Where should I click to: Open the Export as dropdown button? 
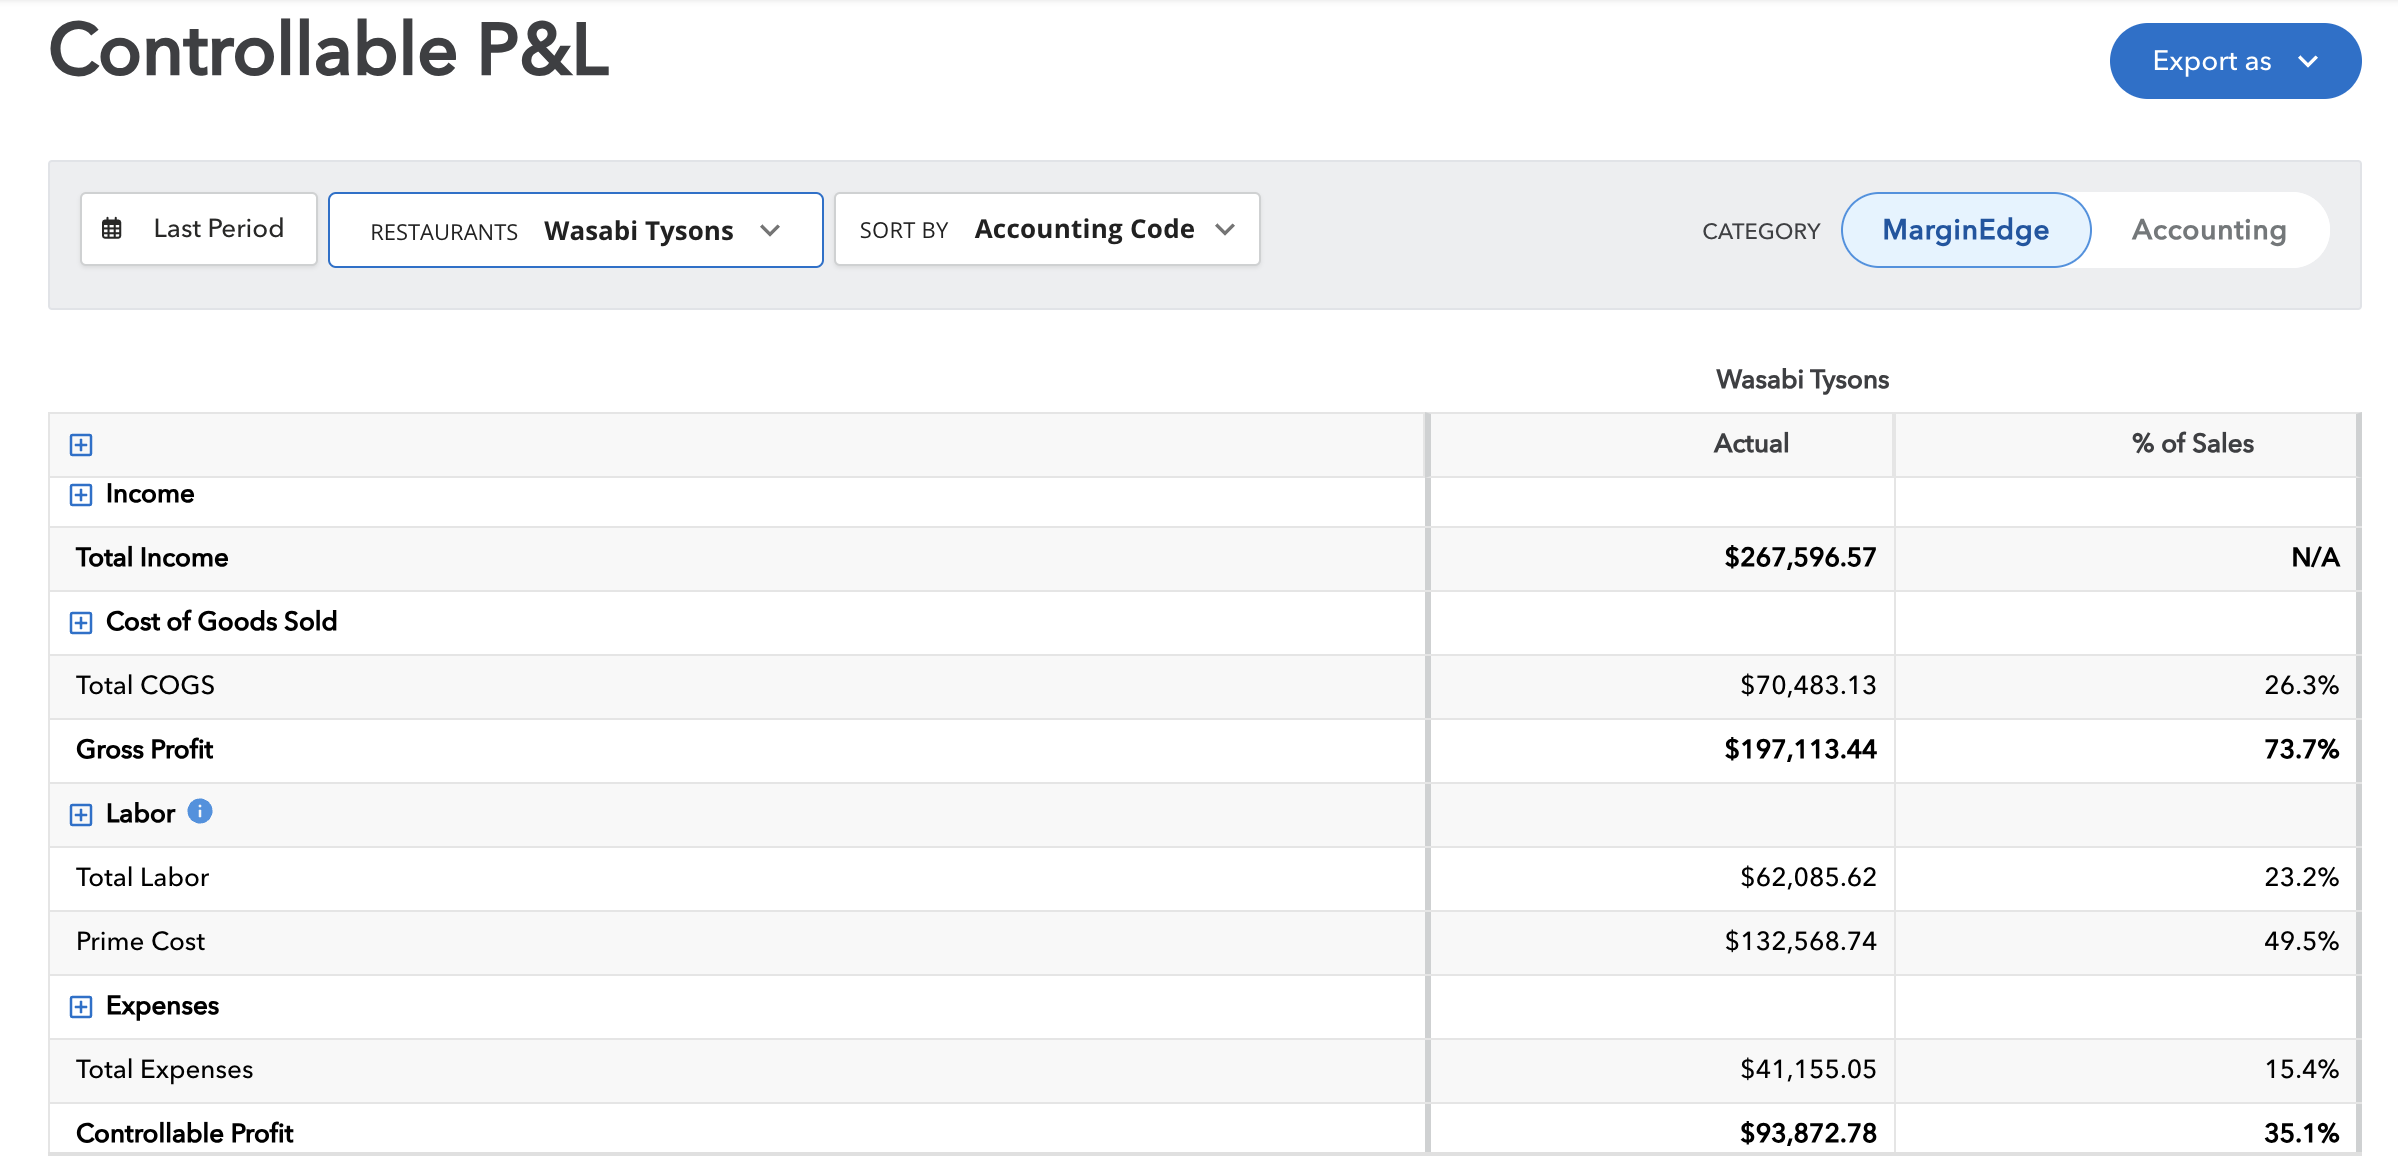(2235, 61)
